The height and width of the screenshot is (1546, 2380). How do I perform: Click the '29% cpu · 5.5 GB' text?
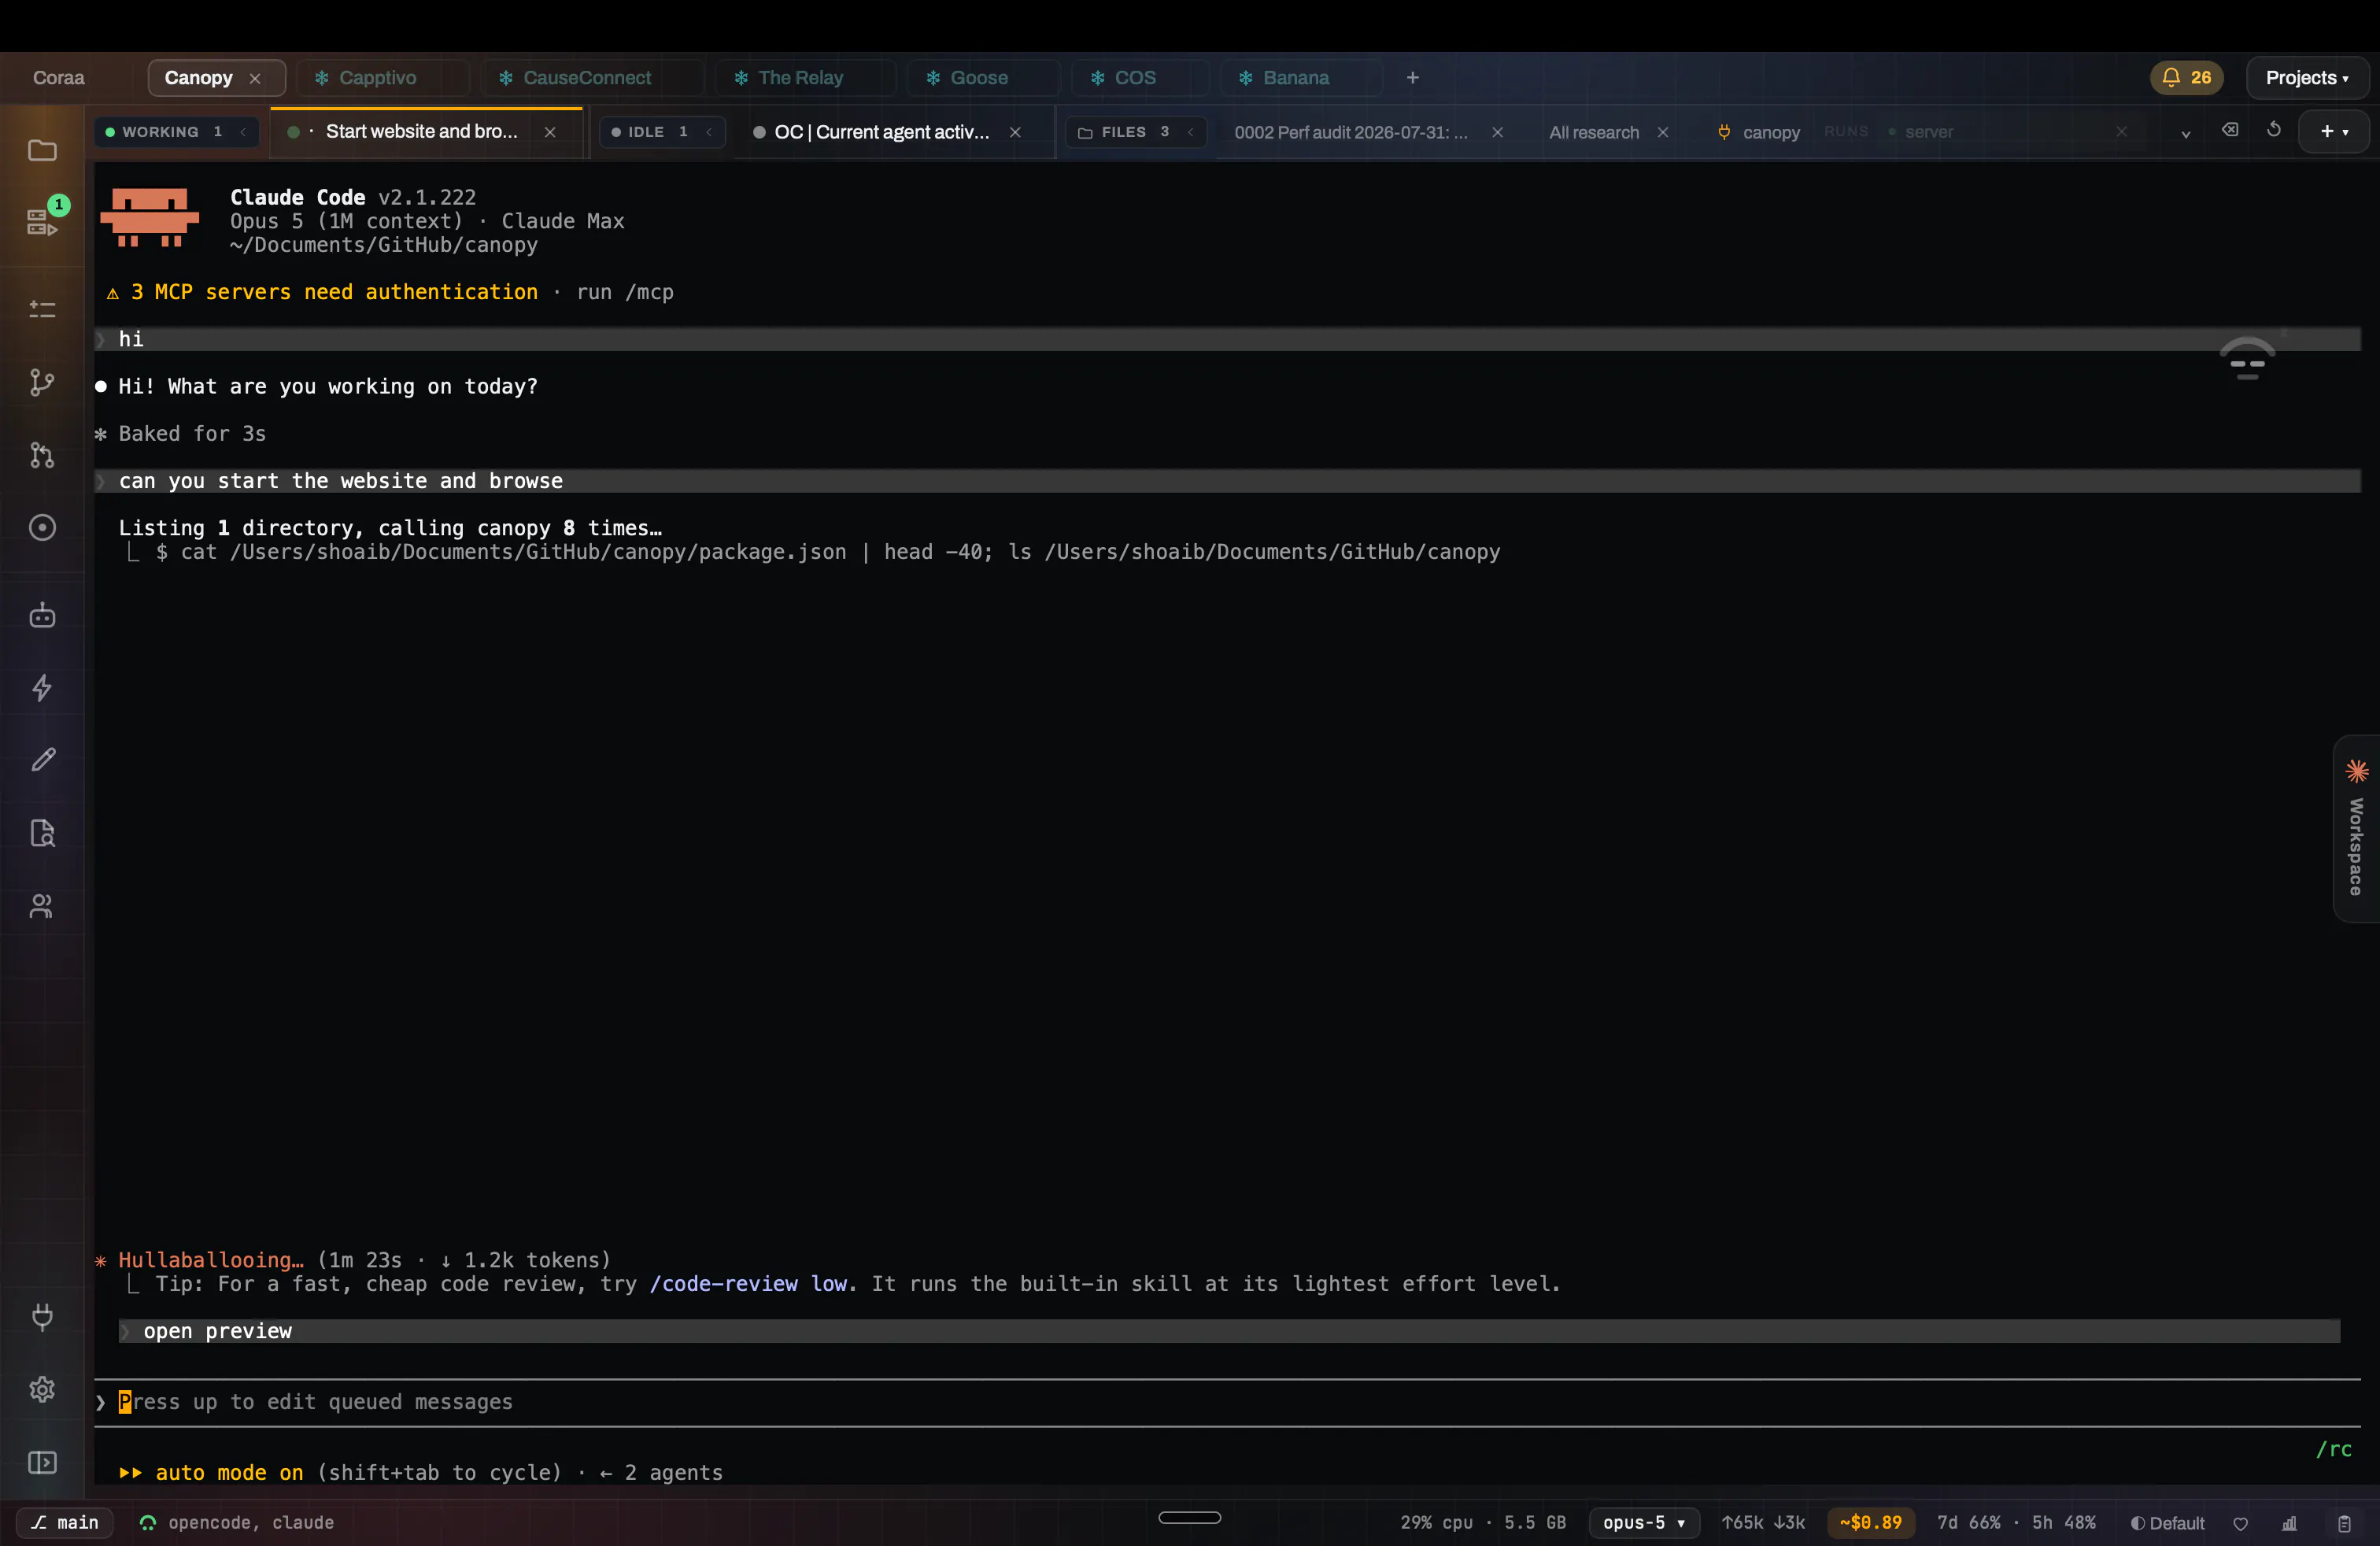[1483, 1522]
